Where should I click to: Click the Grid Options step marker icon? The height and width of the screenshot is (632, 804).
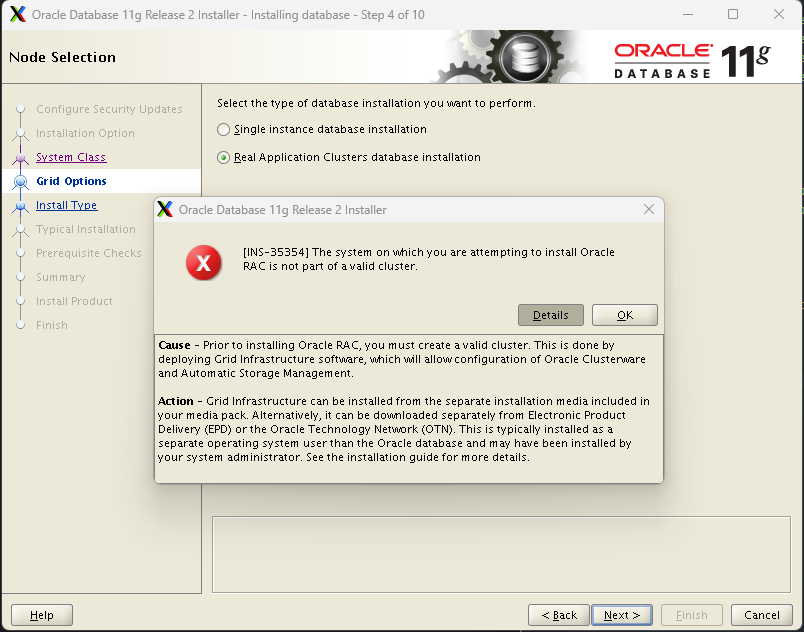click(x=21, y=181)
